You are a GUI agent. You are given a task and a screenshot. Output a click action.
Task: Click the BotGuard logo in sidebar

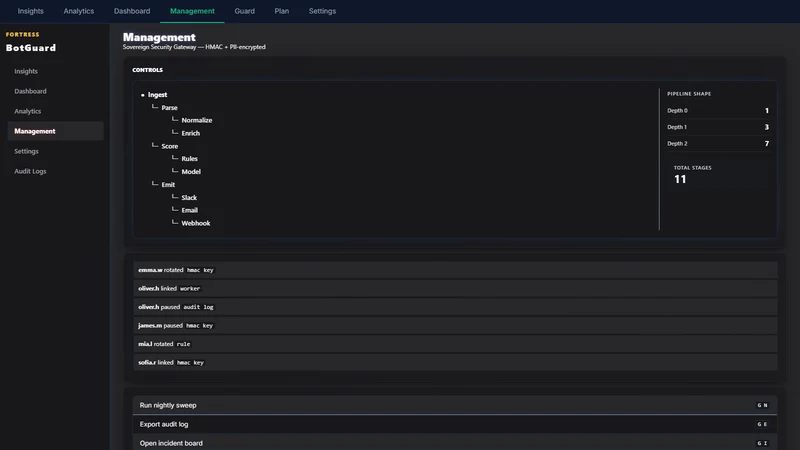pyautogui.click(x=31, y=48)
